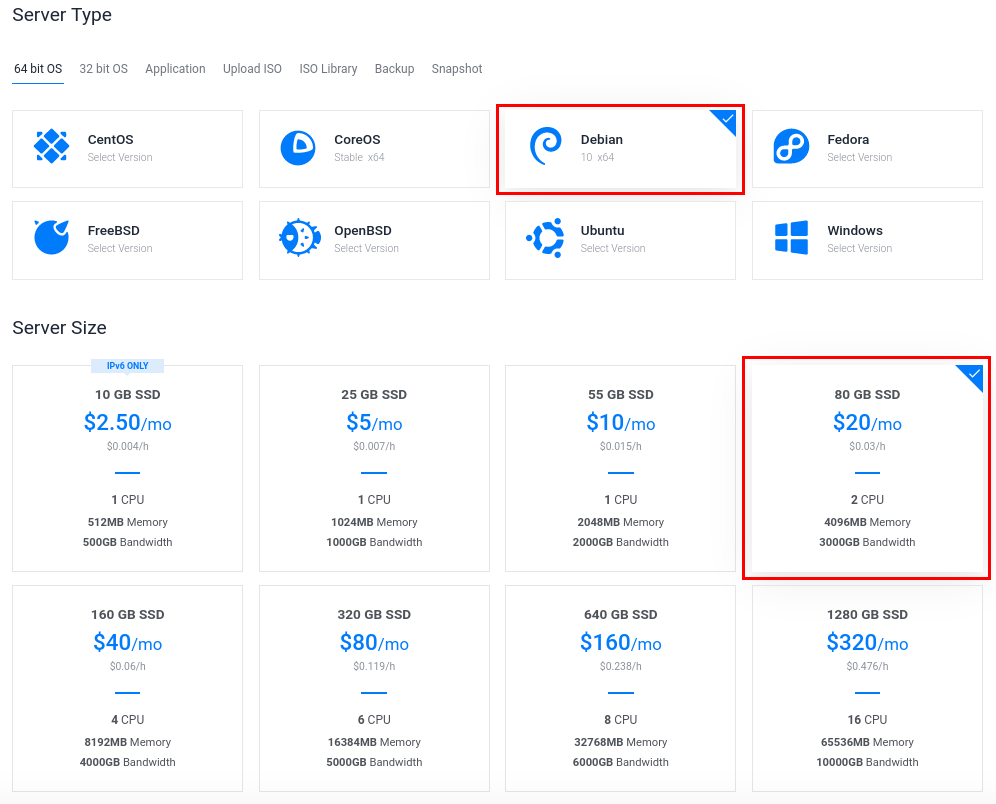The image size is (996, 804).
Task: Toggle selection of the 80 GB SSD plan
Action: tap(866, 470)
